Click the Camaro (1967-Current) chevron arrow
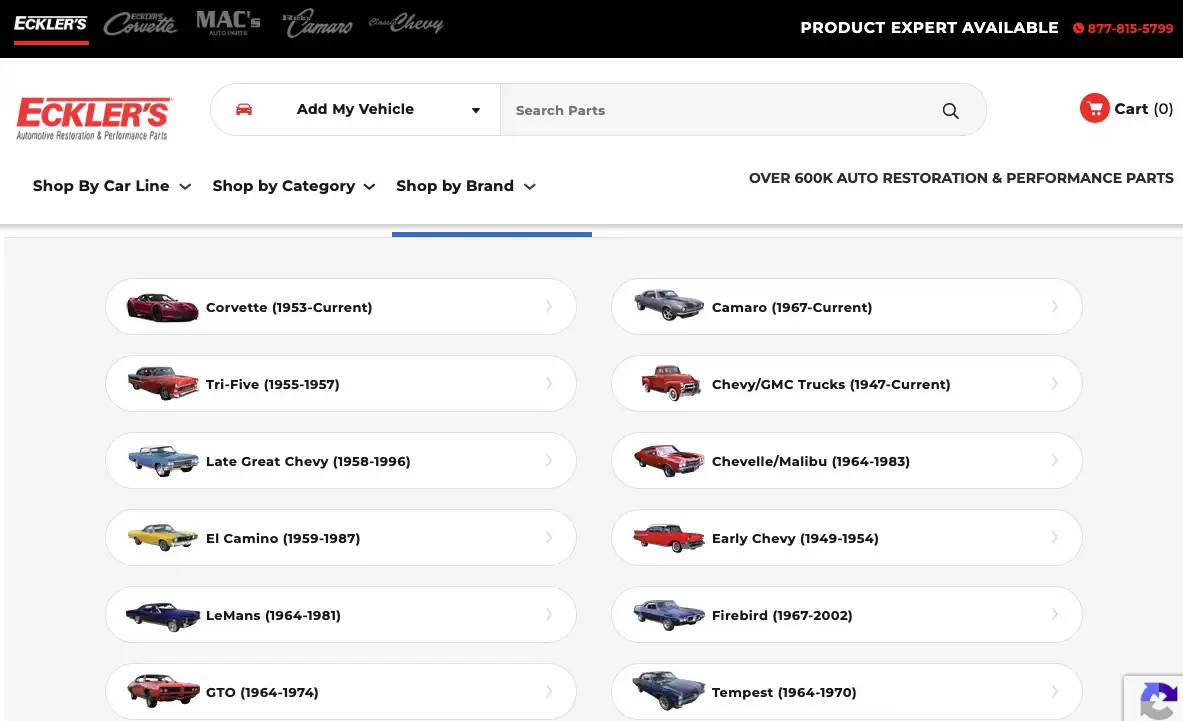1183x721 pixels. [1055, 306]
